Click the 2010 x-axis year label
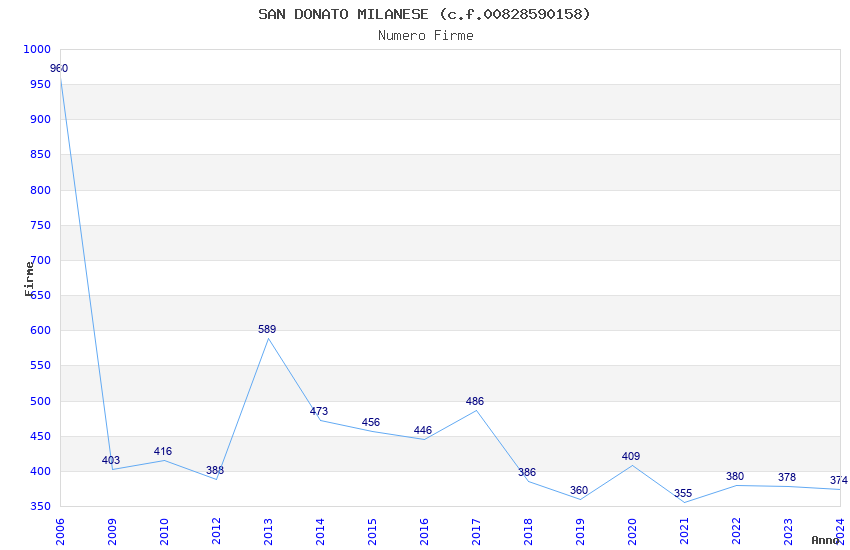850x550 pixels. pyautogui.click(x=164, y=531)
